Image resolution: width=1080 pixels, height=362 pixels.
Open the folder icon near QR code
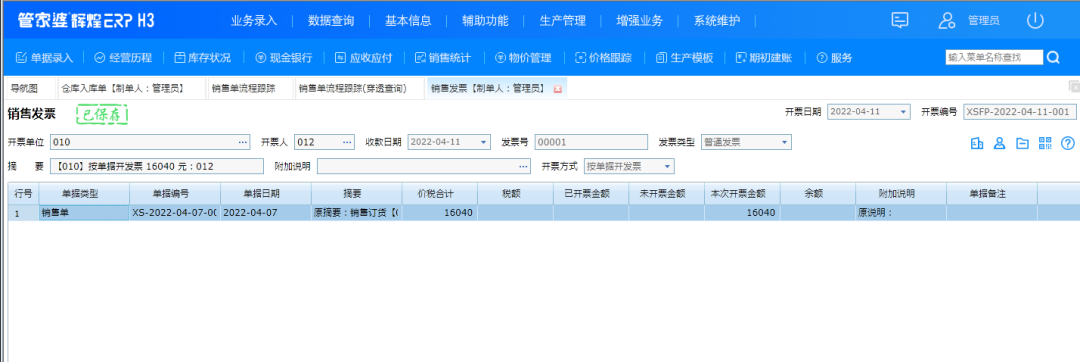pos(1023,143)
